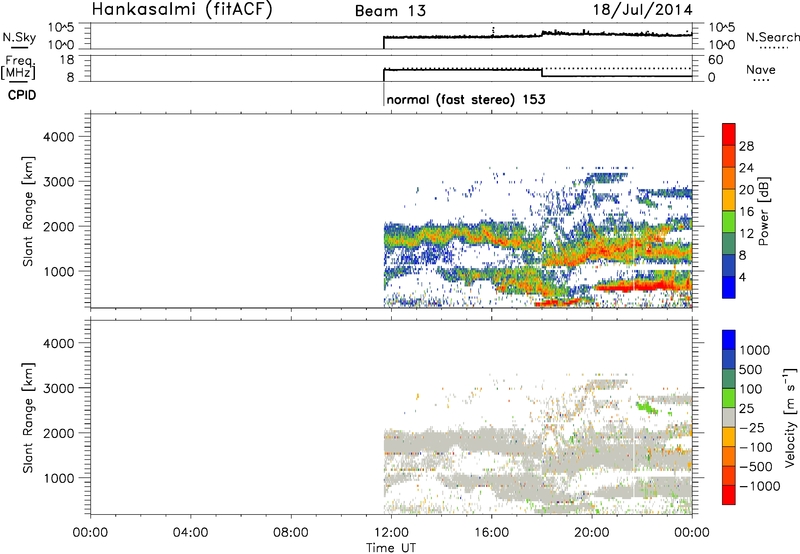Click the Freq. [MHz] axis label
The height and width of the screenshot is (554, 800).
click(19, 67)
